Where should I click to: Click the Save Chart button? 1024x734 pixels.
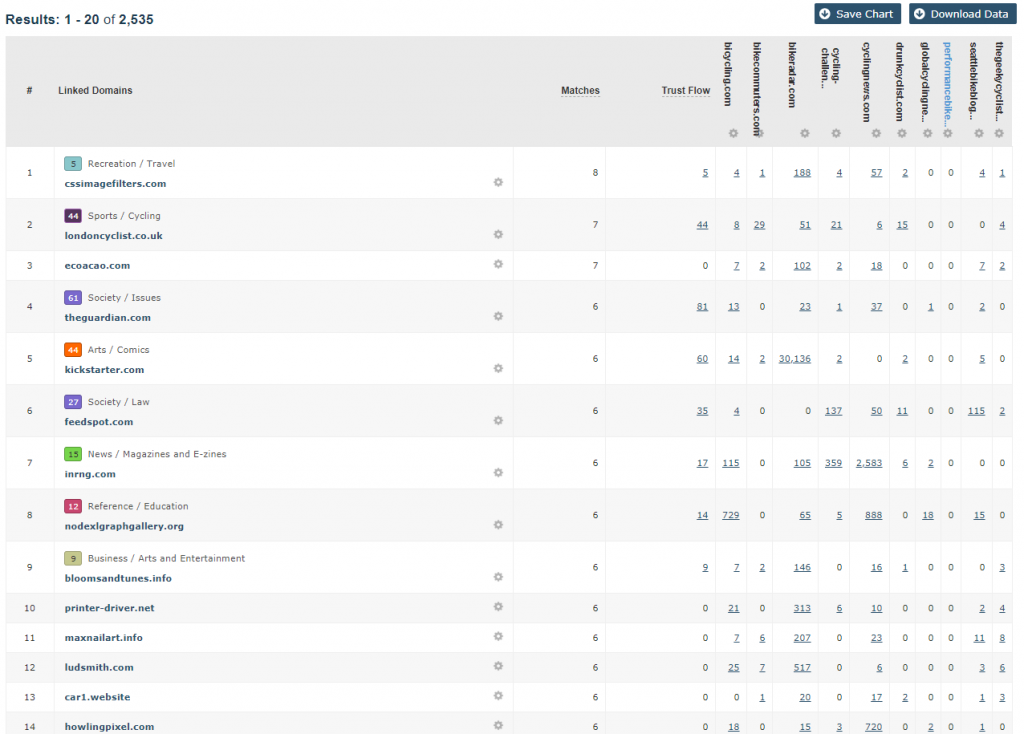point(857,14)
